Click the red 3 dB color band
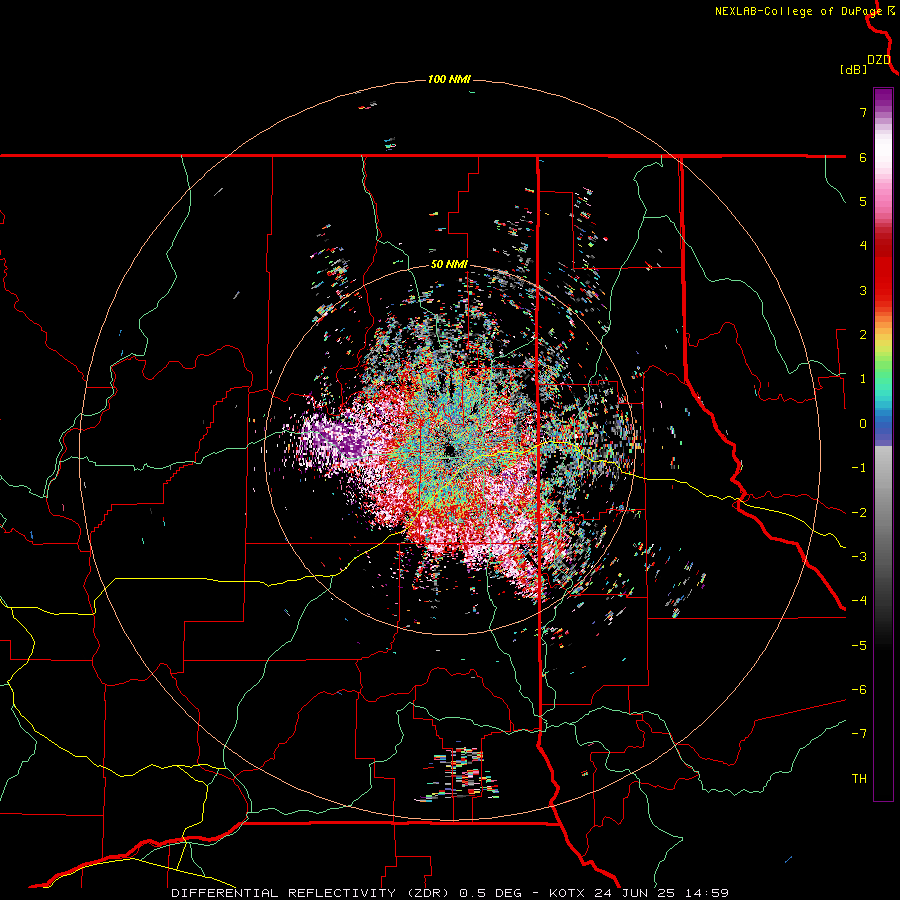 click(883, 290)
